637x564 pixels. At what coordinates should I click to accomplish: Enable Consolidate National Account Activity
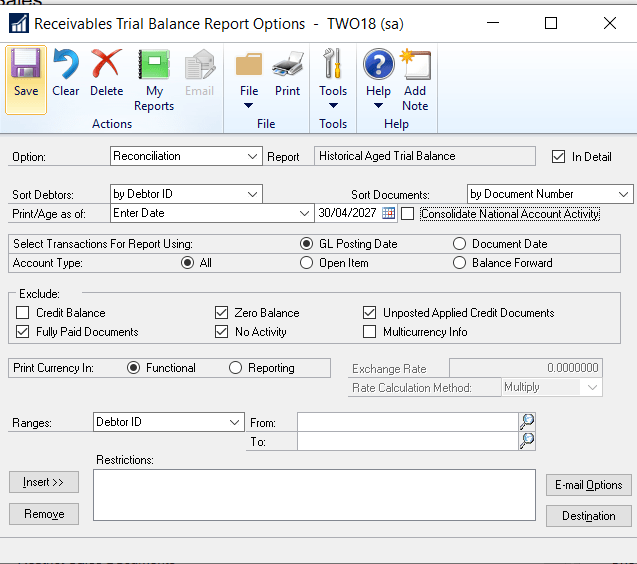click(407, 214)
